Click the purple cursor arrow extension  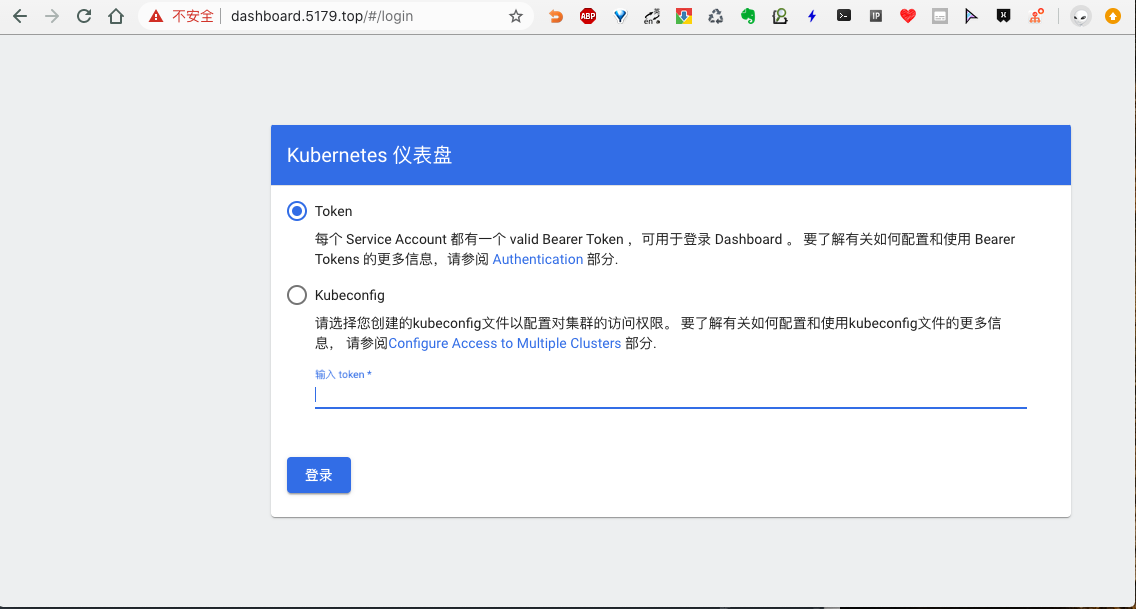point(972,16)
